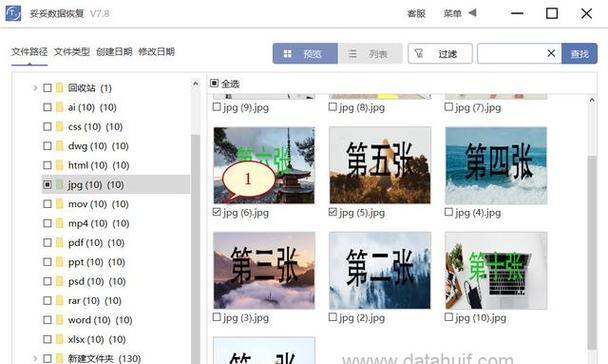Switch to the 修改日期 tab

coord(156,52)
